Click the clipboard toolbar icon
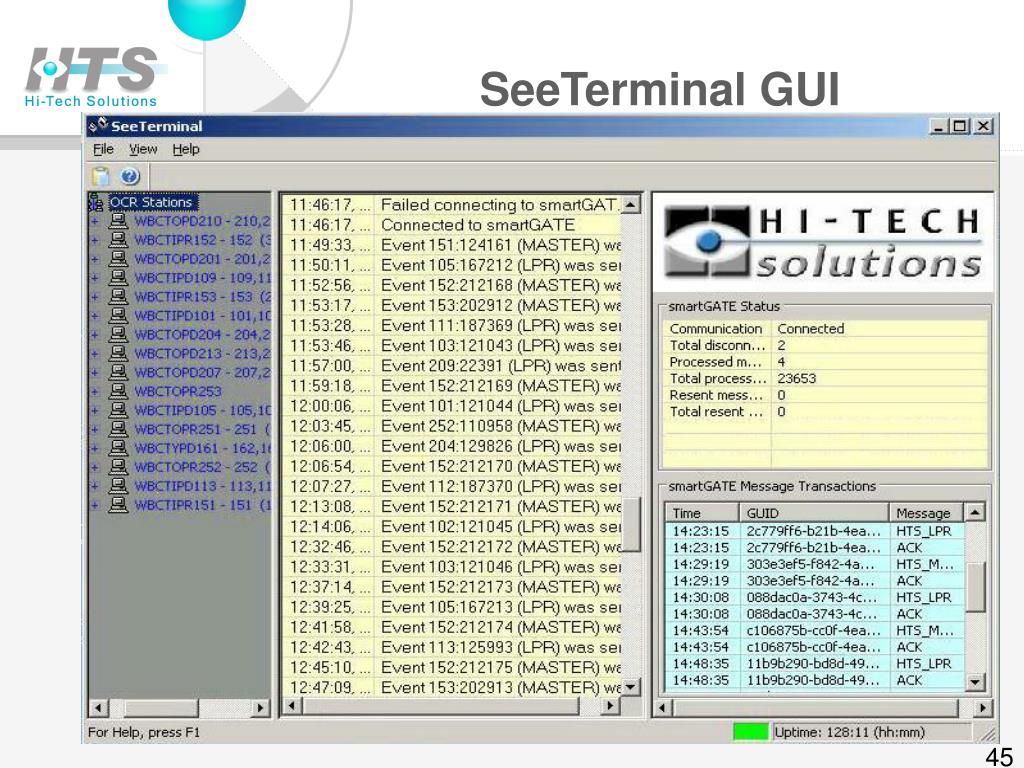1024x768 pixels. click(x=101, y=176)
